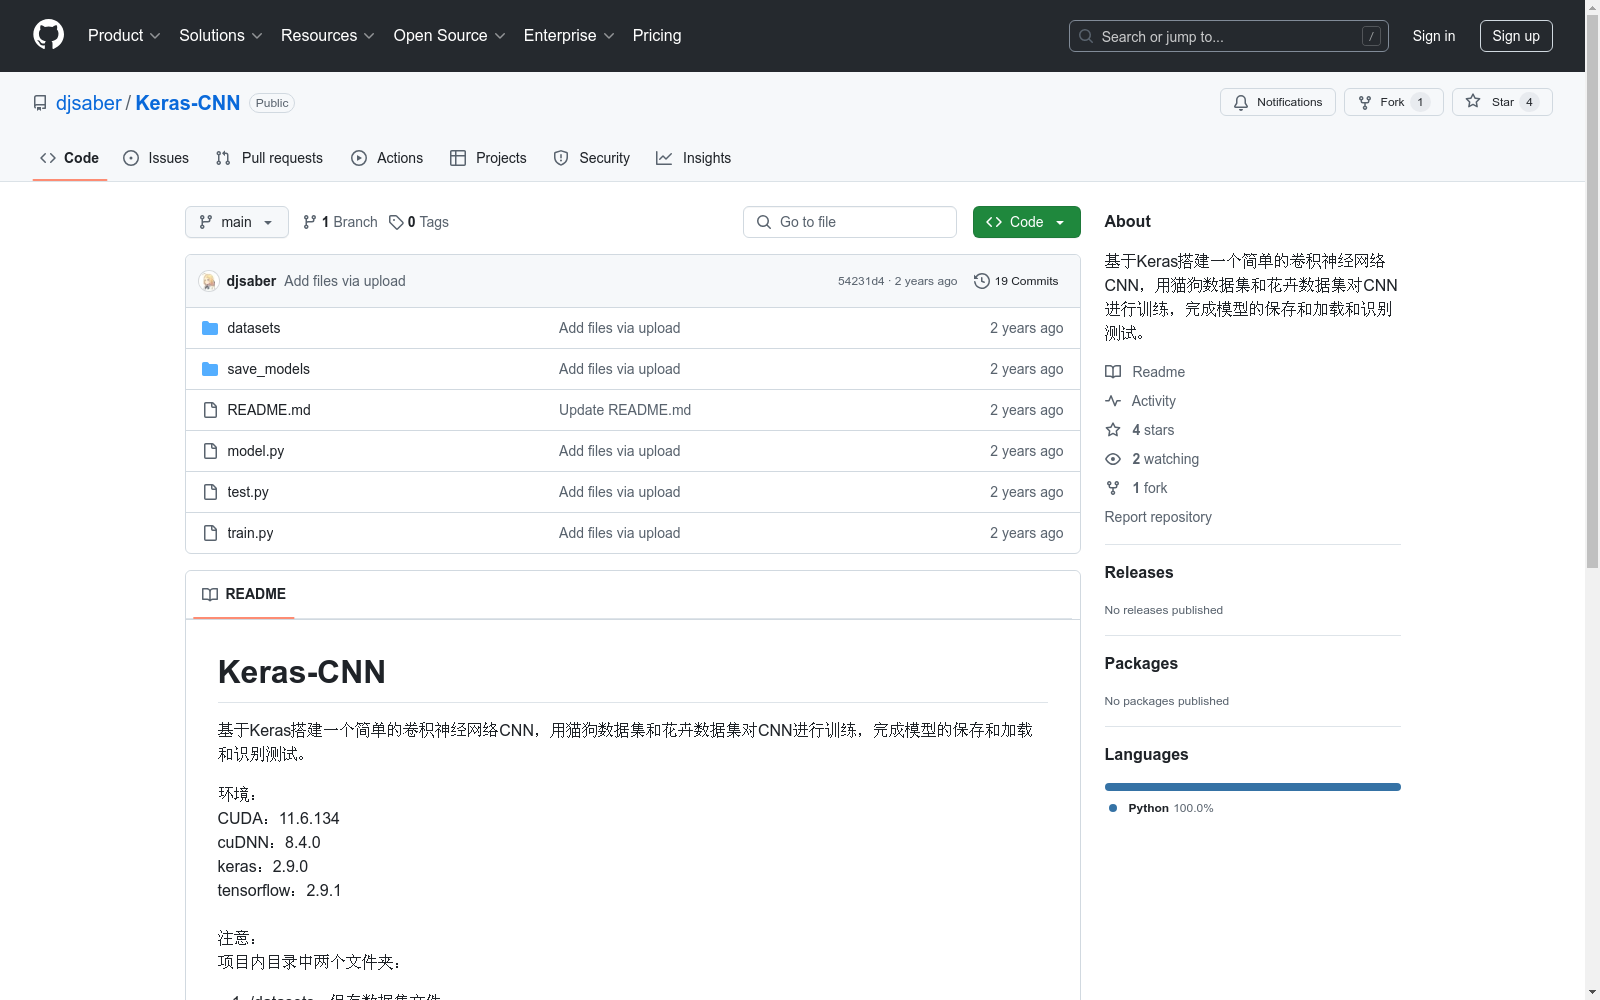Open the Product menu
Image resolution: width=1600 pixels, height=1000 pixels.
click(124, 35)
